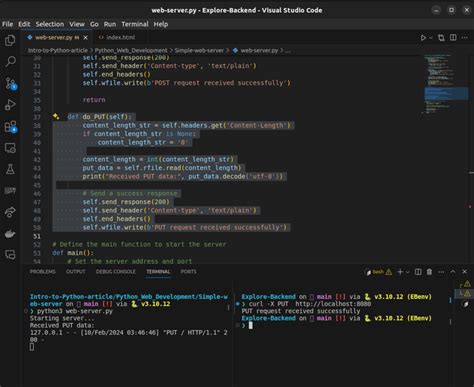Image resolution: width=474 pixels, height=387 pixels.
Task: Click the Live Share arrow icon in activity bar
Action: (10, 212)
